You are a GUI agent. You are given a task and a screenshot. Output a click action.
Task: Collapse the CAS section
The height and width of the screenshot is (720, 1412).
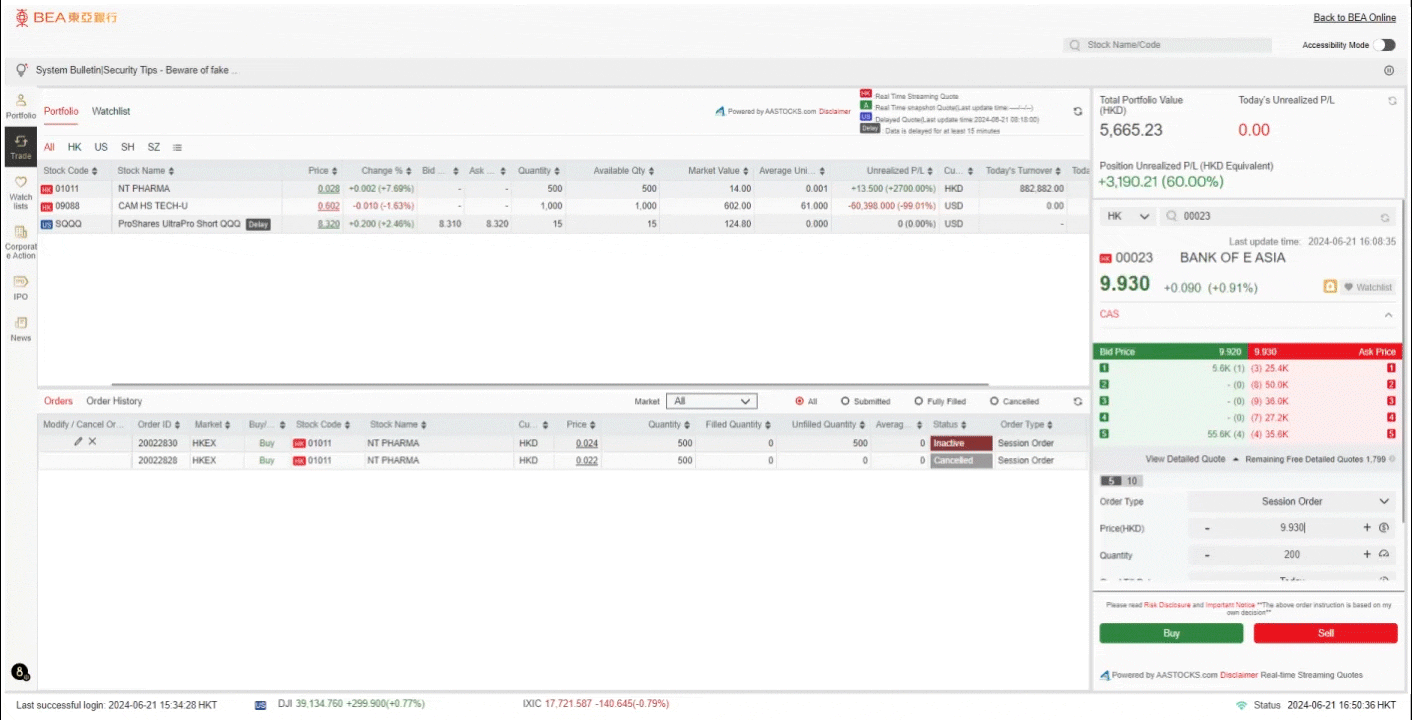pyautogui.click(x=1389, y=315)
